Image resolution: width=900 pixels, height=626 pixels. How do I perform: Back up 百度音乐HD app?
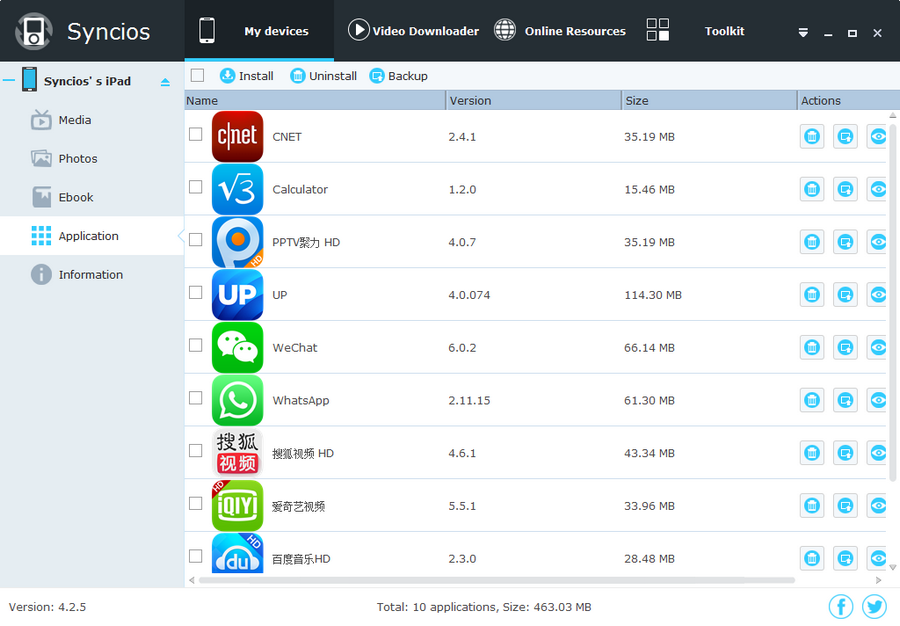tap(845, 558)
